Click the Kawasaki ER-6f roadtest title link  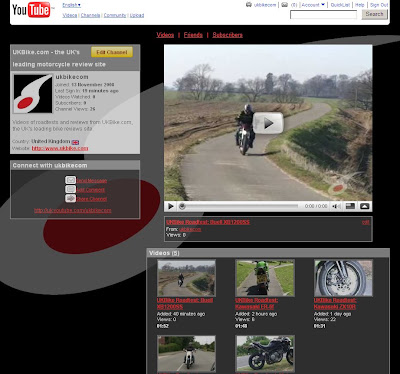[x=257, y=304]
